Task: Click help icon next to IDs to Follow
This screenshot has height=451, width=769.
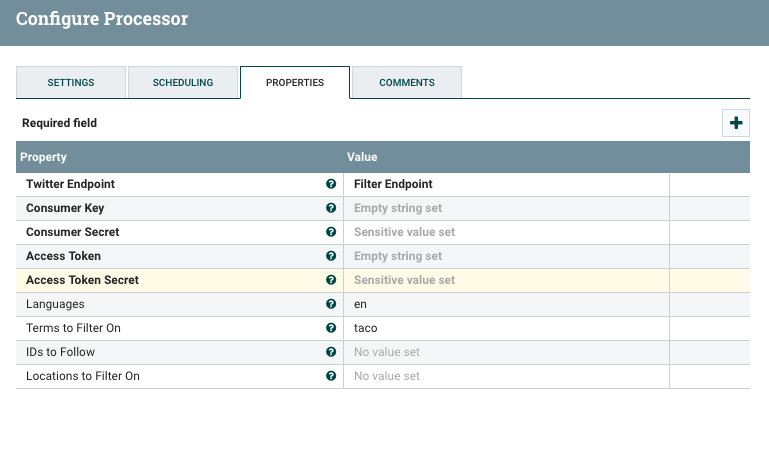Action: click(330, 352)
